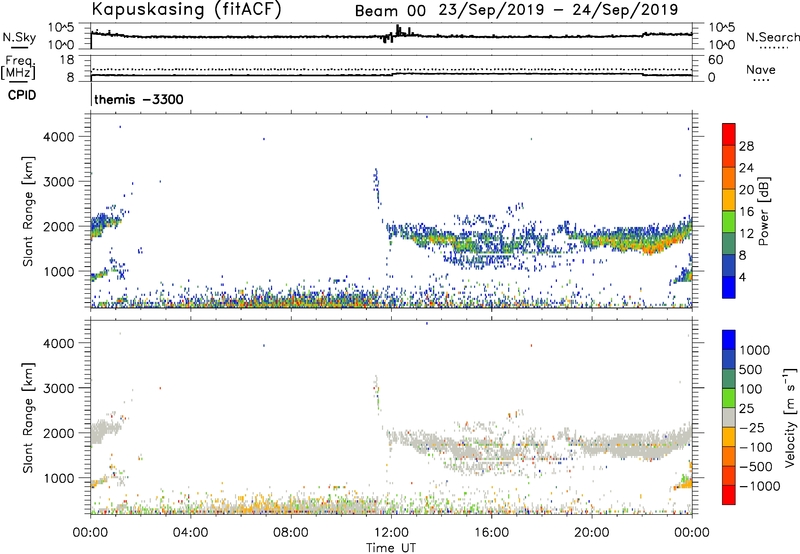Click the date range 23/Sep/2019 – 24/Sep/2019

(x=558, y=10)
